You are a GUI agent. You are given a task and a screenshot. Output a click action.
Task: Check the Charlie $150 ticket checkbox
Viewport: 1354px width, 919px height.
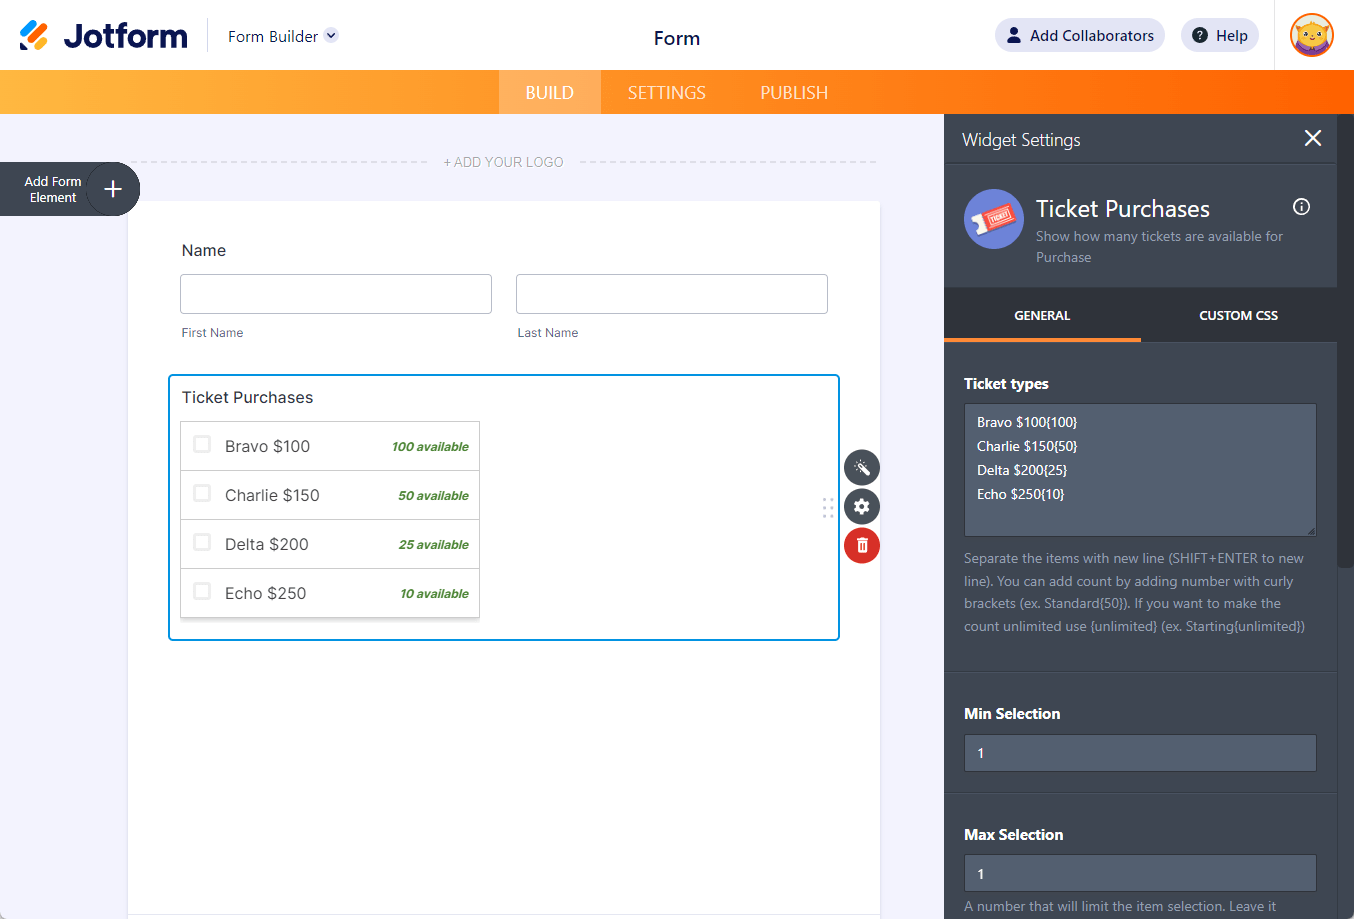(202, 493)
